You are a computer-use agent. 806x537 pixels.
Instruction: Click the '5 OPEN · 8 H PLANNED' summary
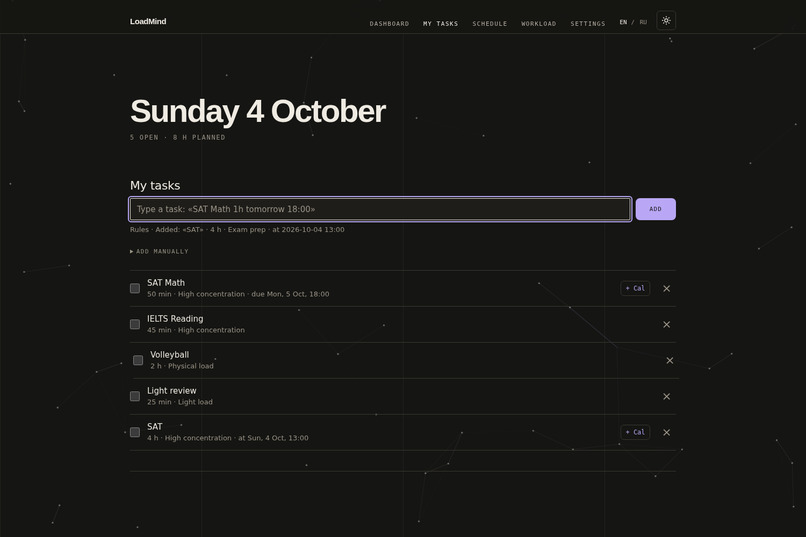tap(177, 138)
